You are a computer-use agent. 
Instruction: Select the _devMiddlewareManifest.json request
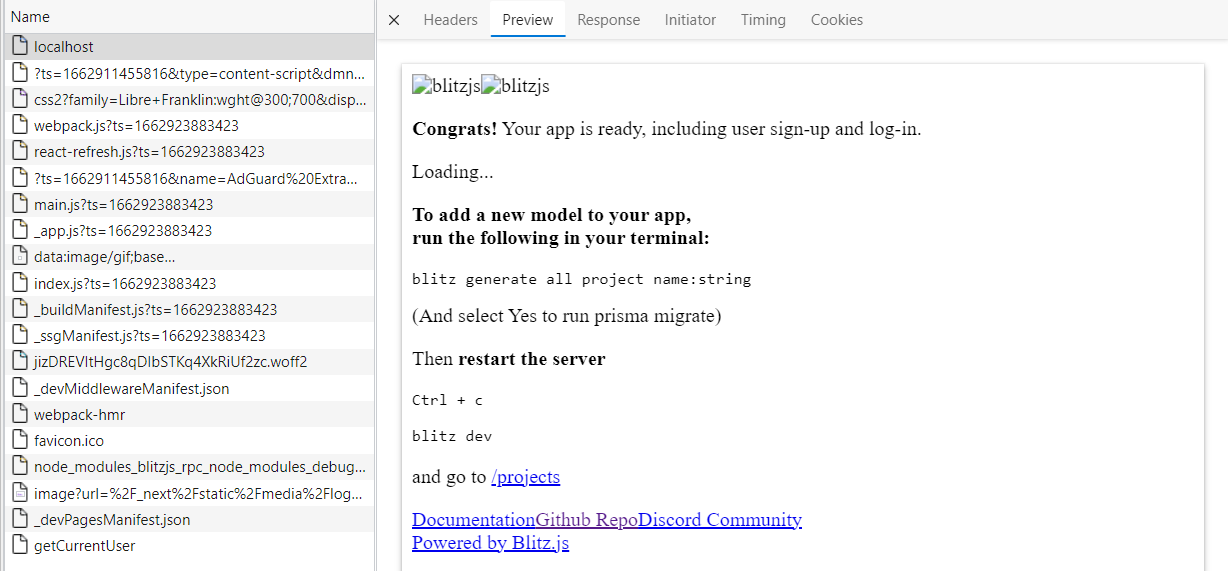pos(190,388)
